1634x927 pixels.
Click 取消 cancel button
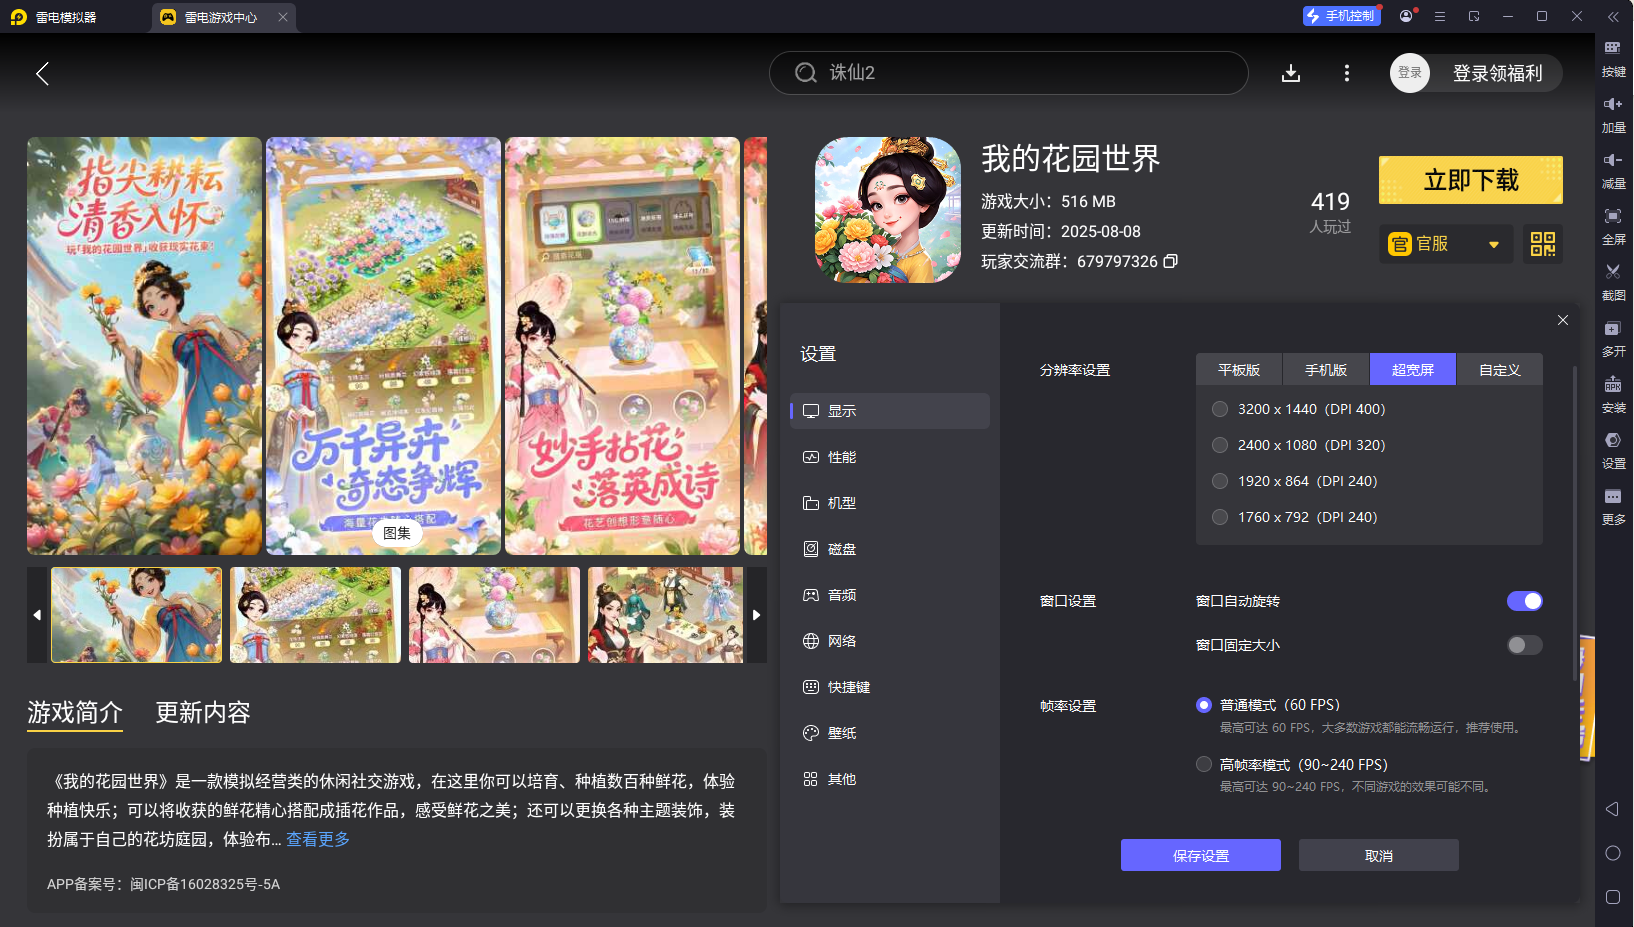[1379, 855]
